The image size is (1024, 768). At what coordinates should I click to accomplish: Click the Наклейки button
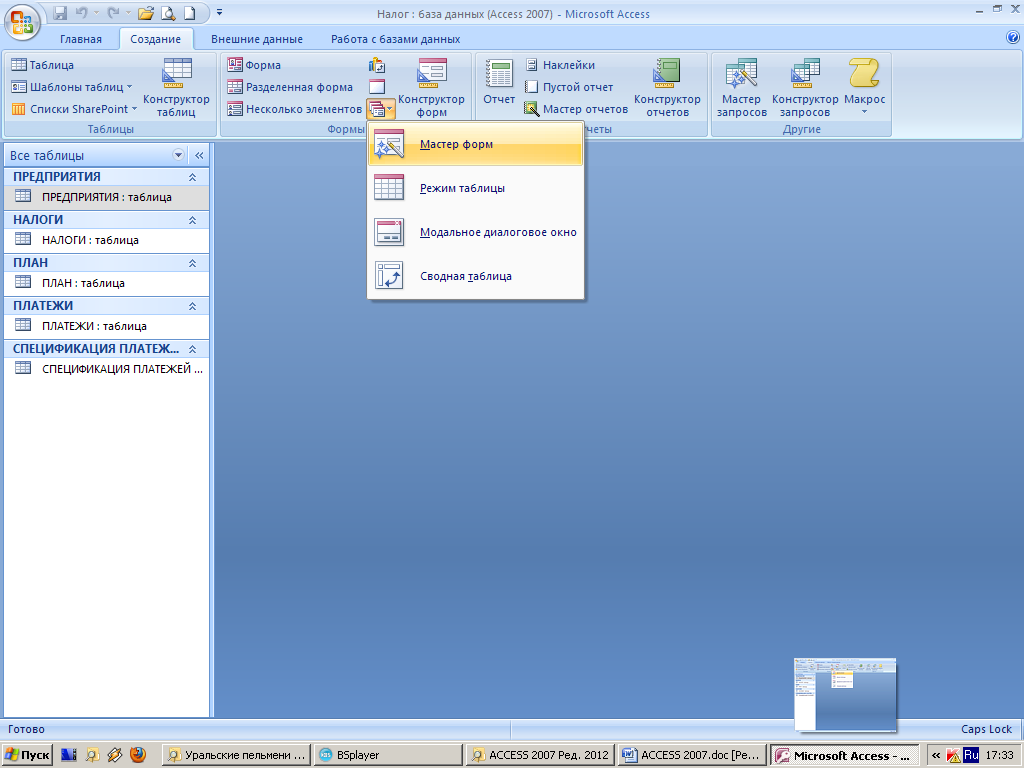click(560, 65)
